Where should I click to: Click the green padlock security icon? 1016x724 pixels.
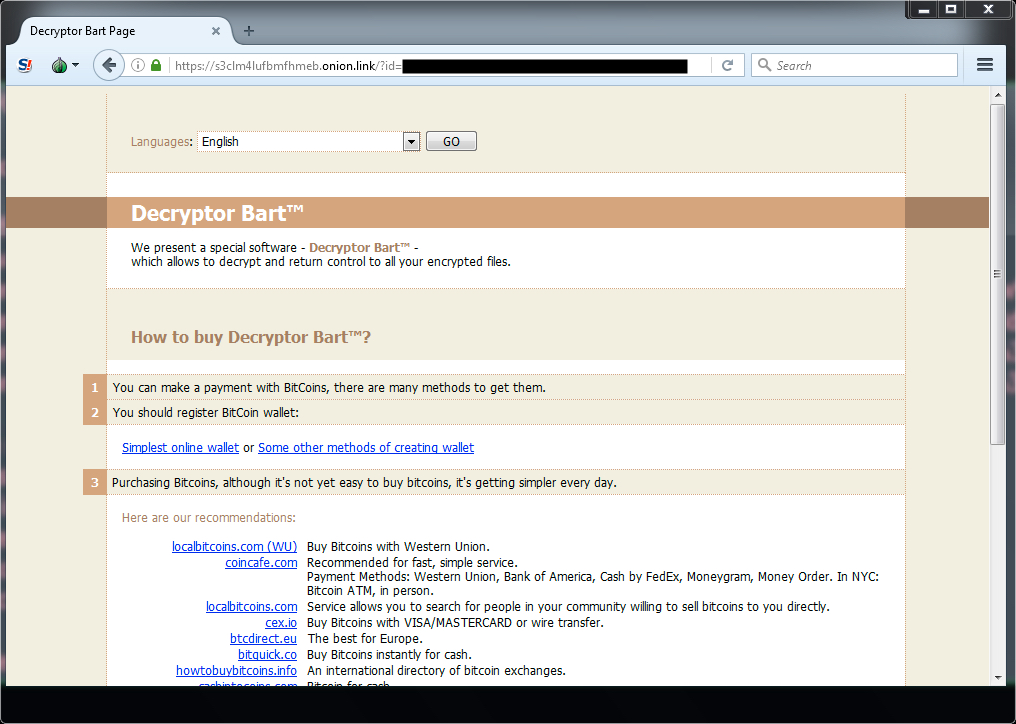[x=156, y=65]
